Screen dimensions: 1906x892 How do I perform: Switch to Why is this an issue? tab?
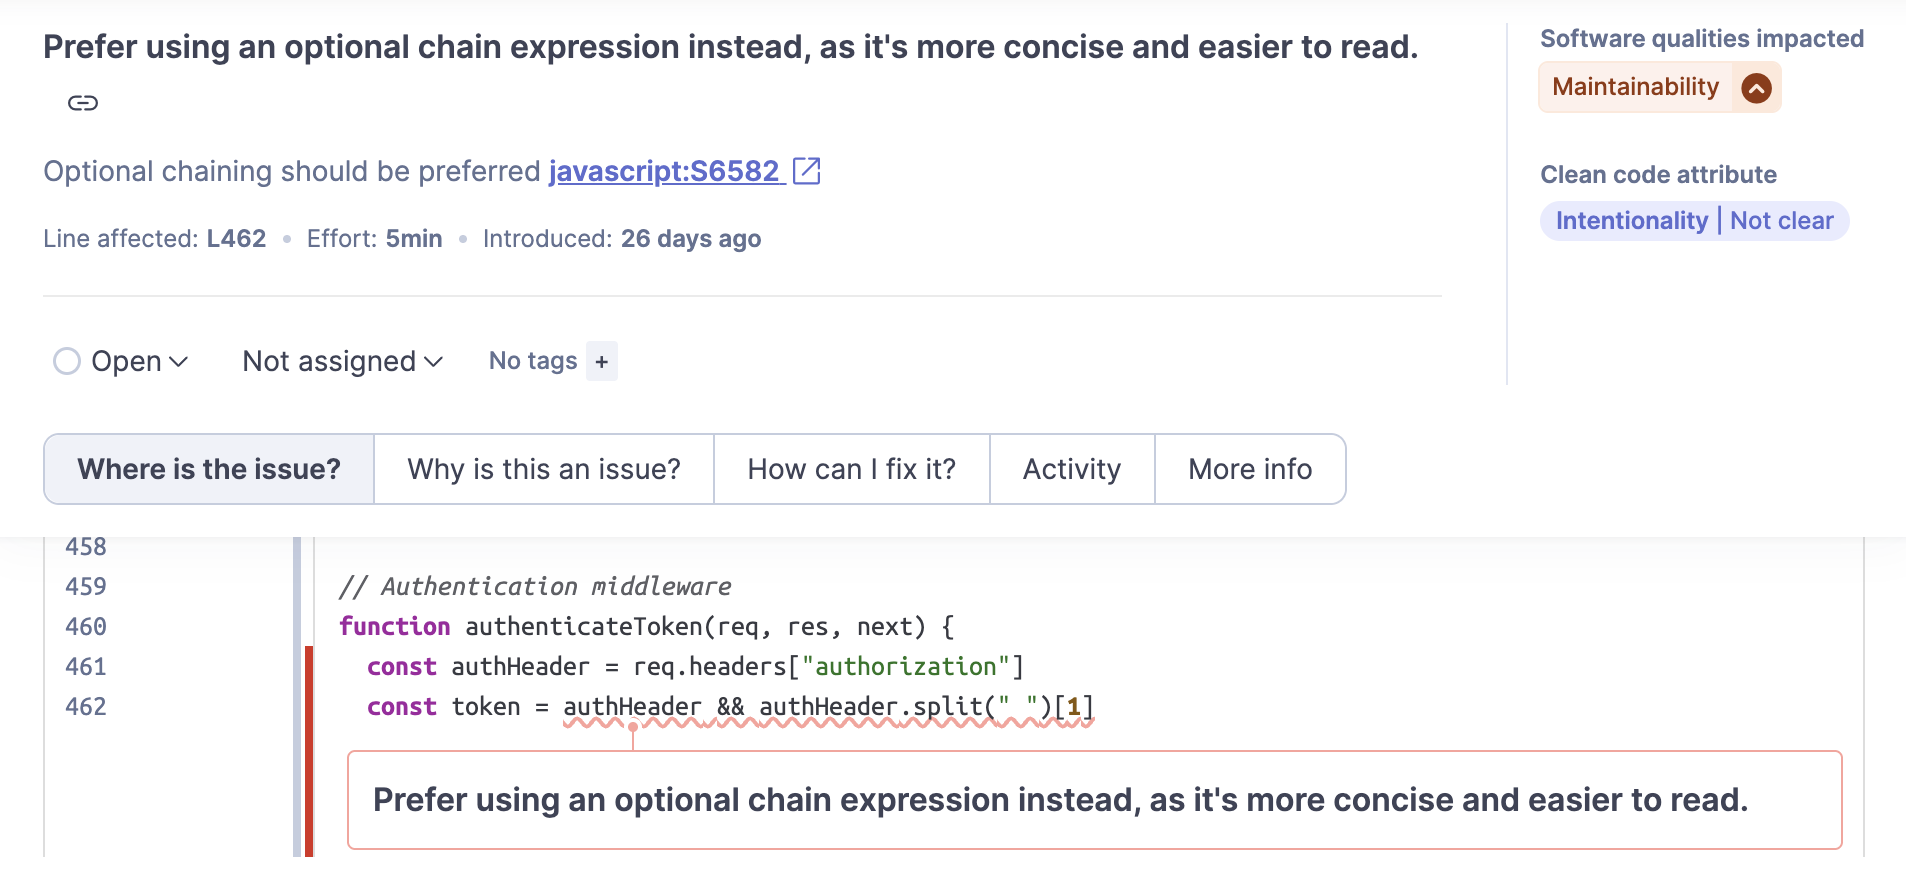544,469
